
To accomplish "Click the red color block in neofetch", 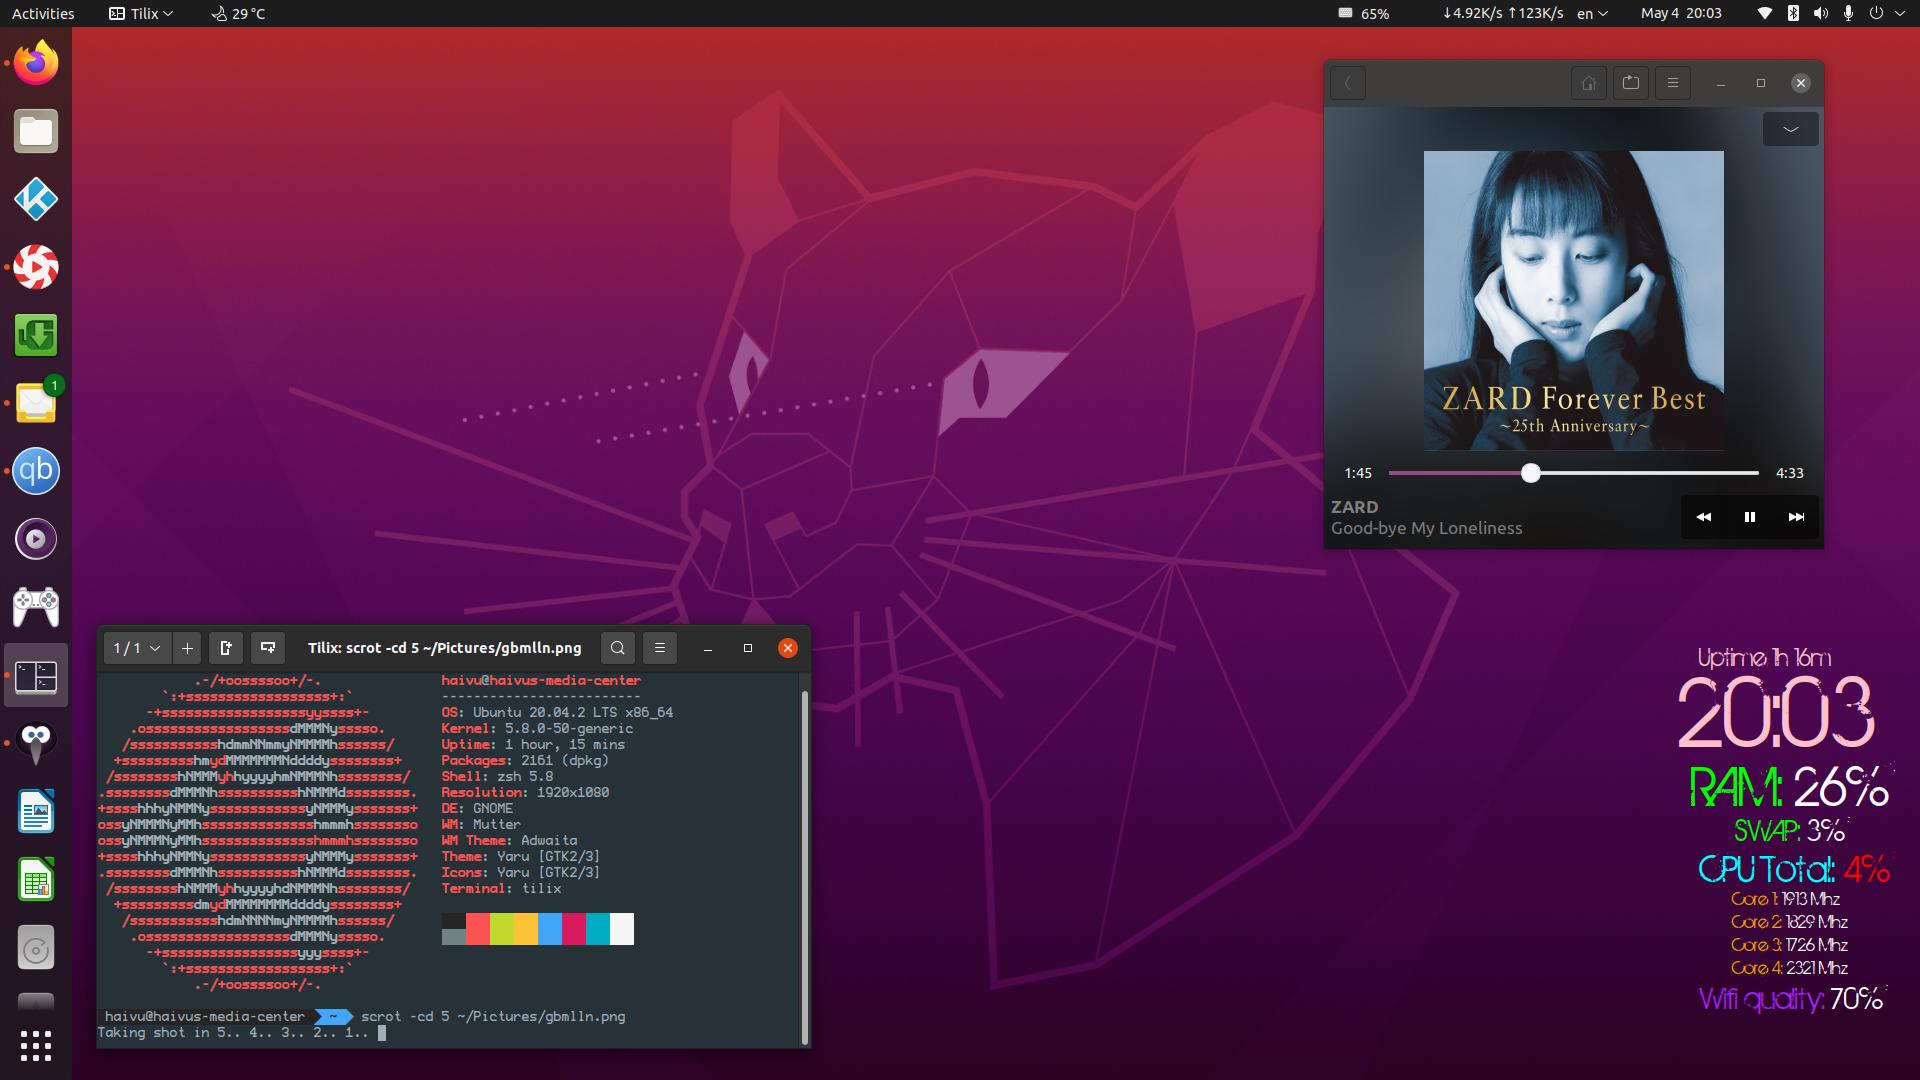I will tap(478, 929).
